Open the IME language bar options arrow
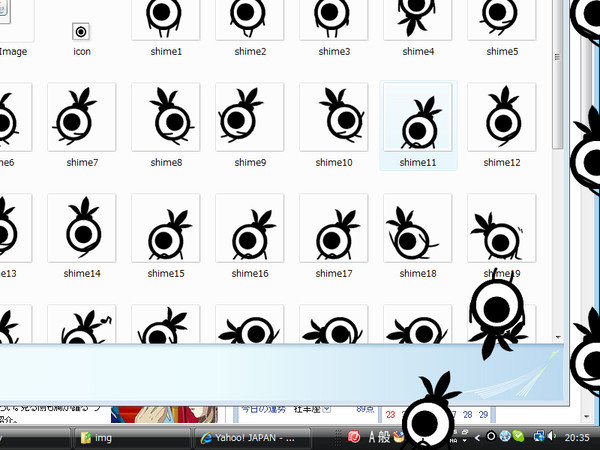600x450 pixels. pos(465,440)
